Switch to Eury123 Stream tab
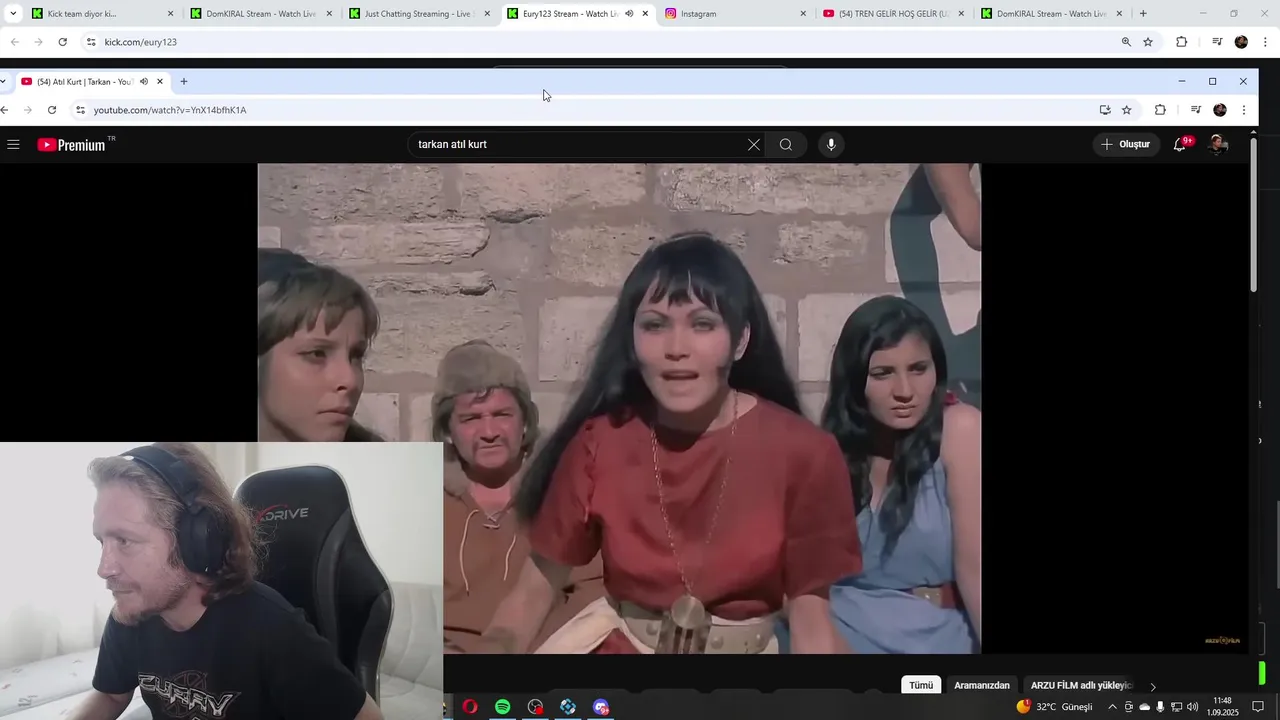Viewport: 1280px width, 720px height. coord(579,14)
